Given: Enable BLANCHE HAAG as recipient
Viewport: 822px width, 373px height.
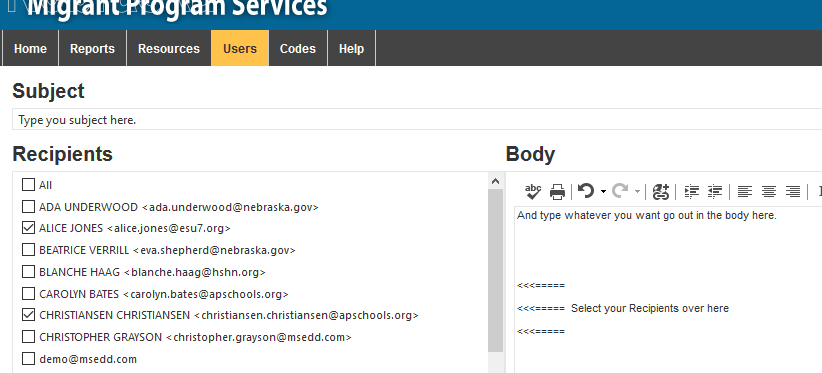Looking at the screenshot, I should (x=28, y=271).
